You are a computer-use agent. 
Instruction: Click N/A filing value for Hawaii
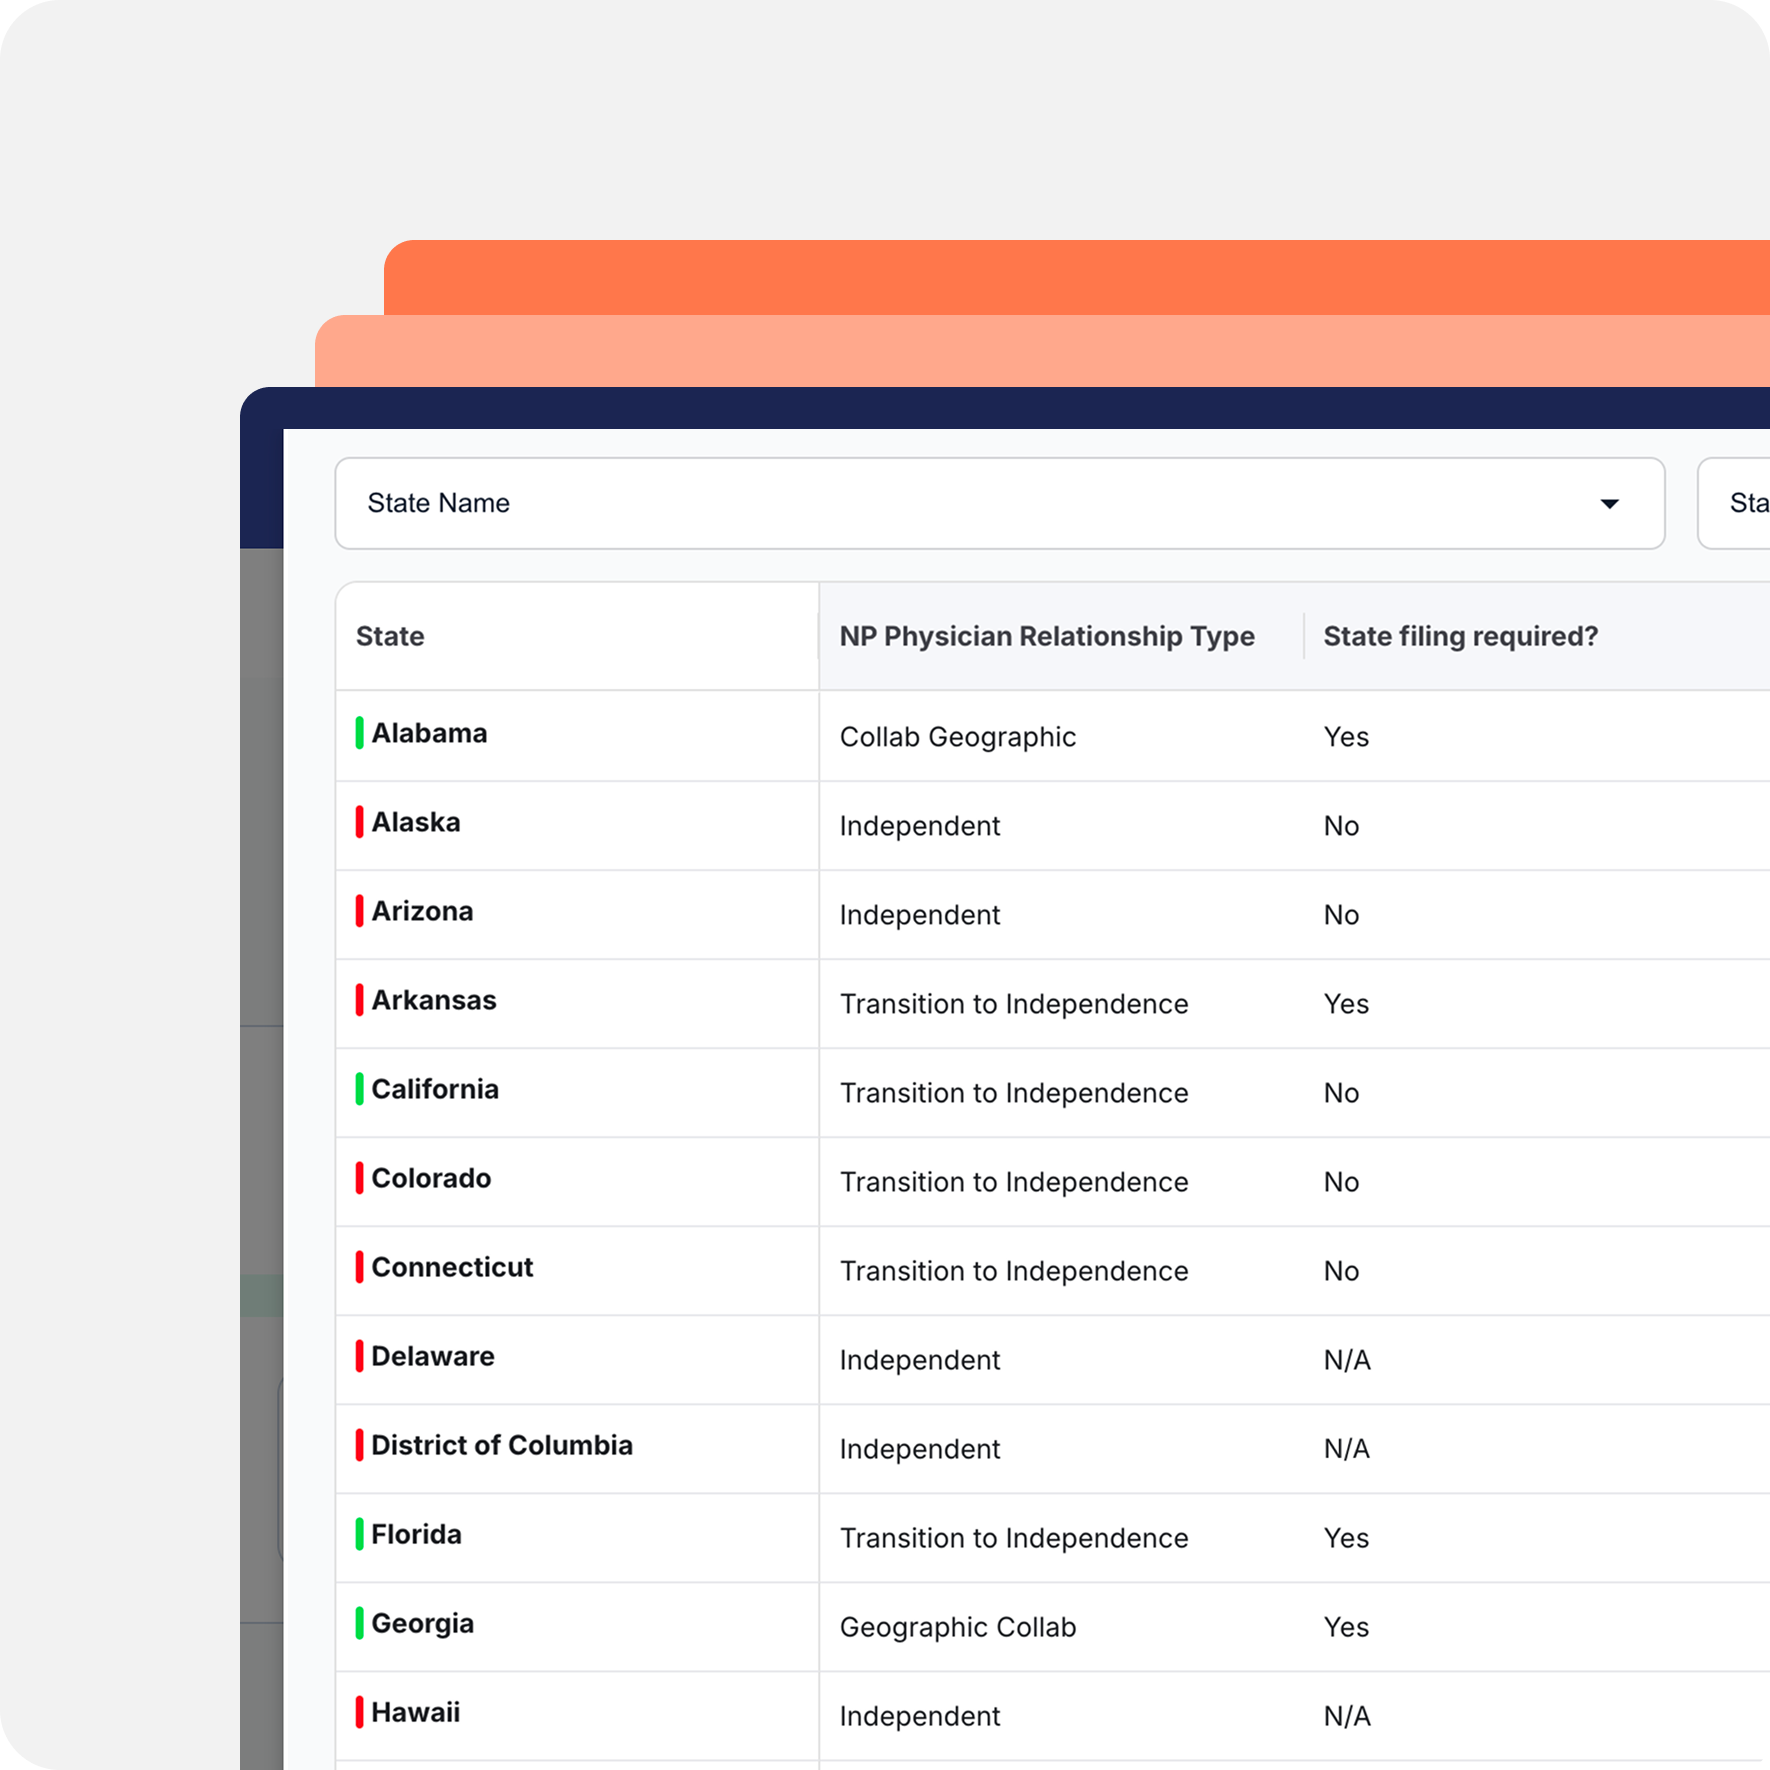(1347, 1716)
